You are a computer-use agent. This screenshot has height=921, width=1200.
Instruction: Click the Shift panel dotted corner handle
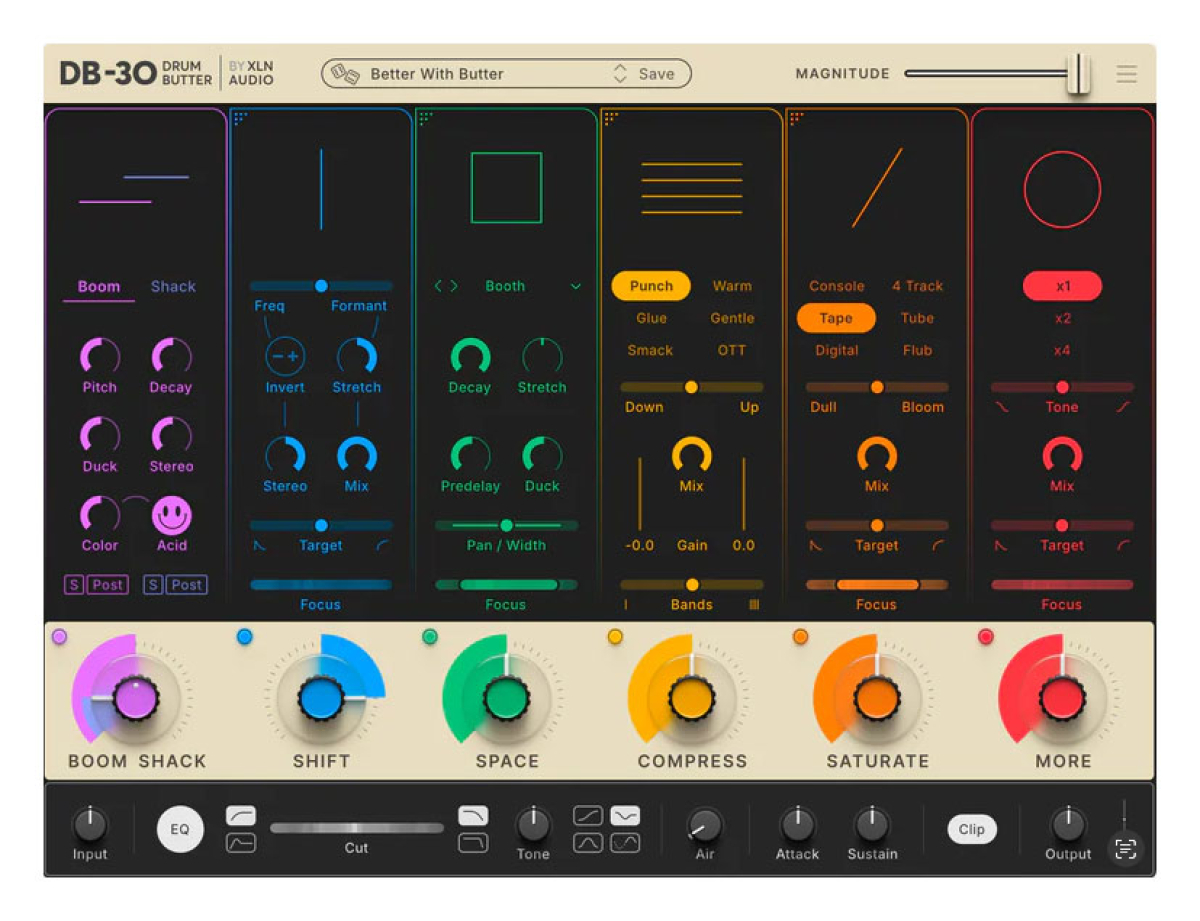(x=240, y=118)
